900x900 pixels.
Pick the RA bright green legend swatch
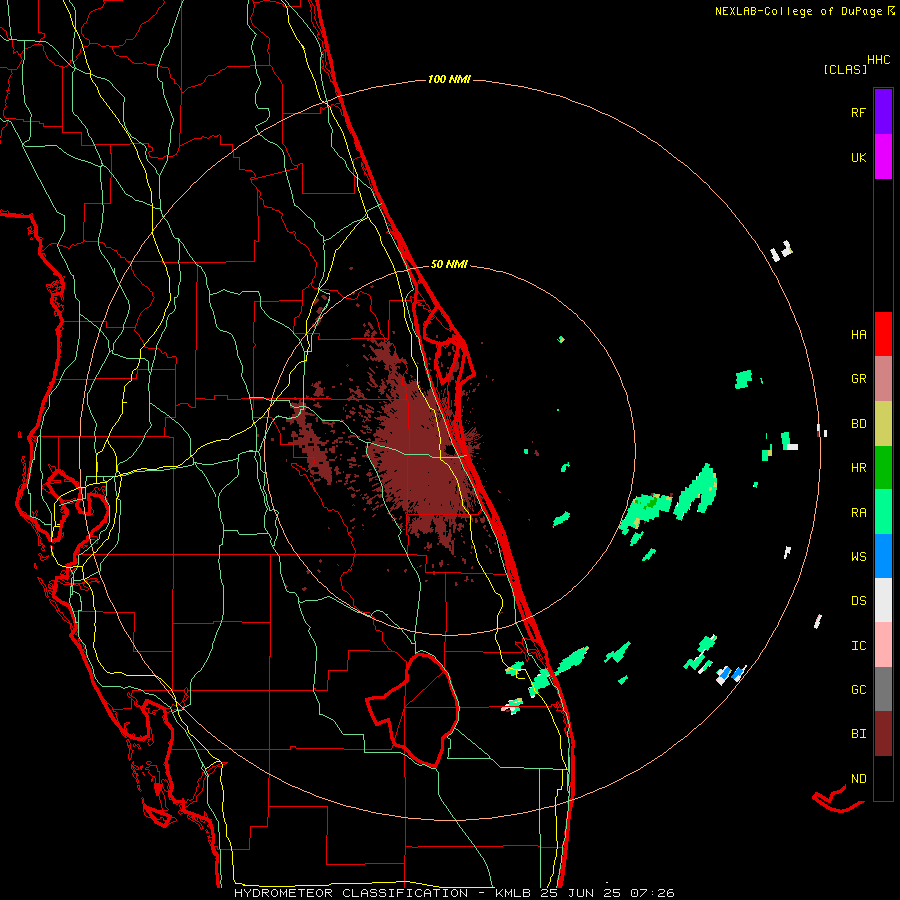tap(883, 512)
